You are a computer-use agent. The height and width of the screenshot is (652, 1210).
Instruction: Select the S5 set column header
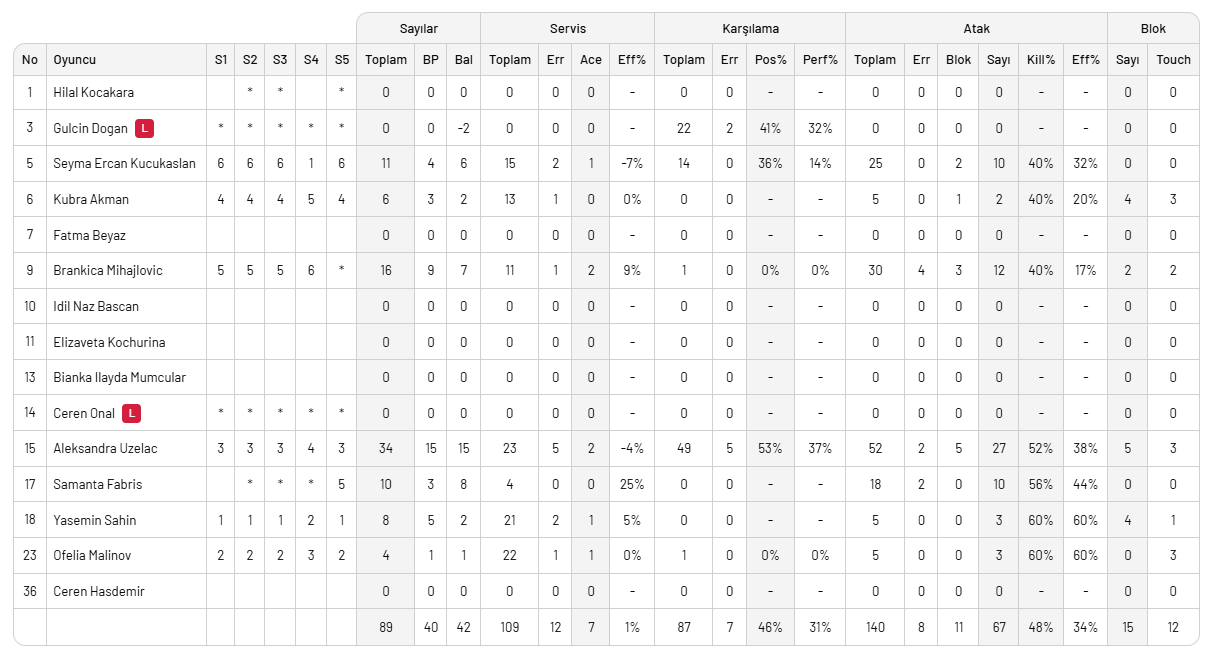pos(342,60)
